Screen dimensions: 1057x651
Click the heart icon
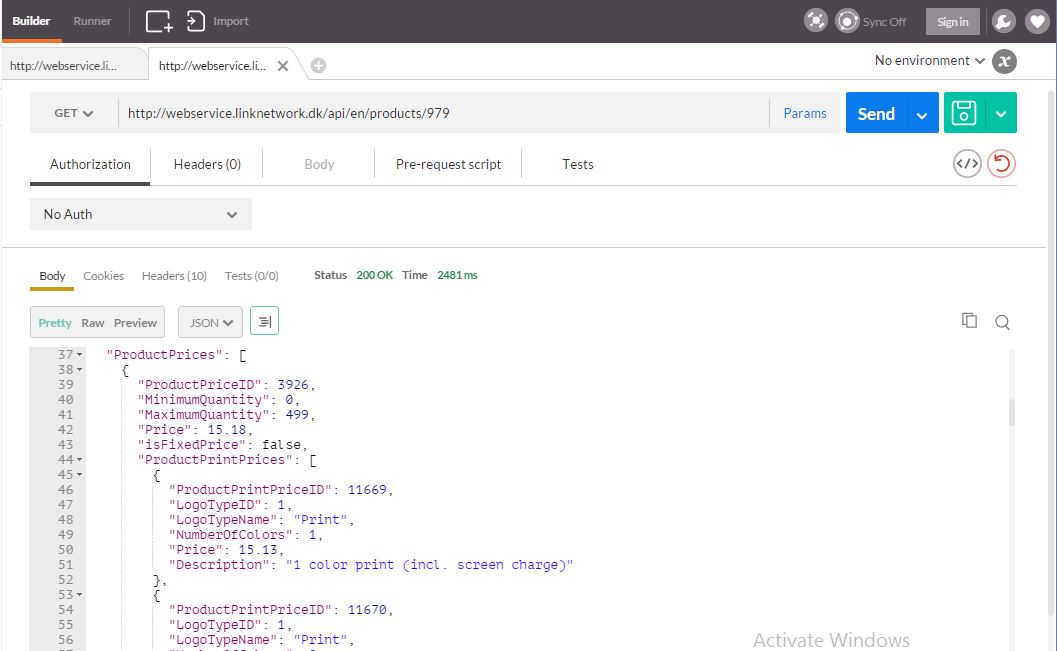[x=1037, y=22]
